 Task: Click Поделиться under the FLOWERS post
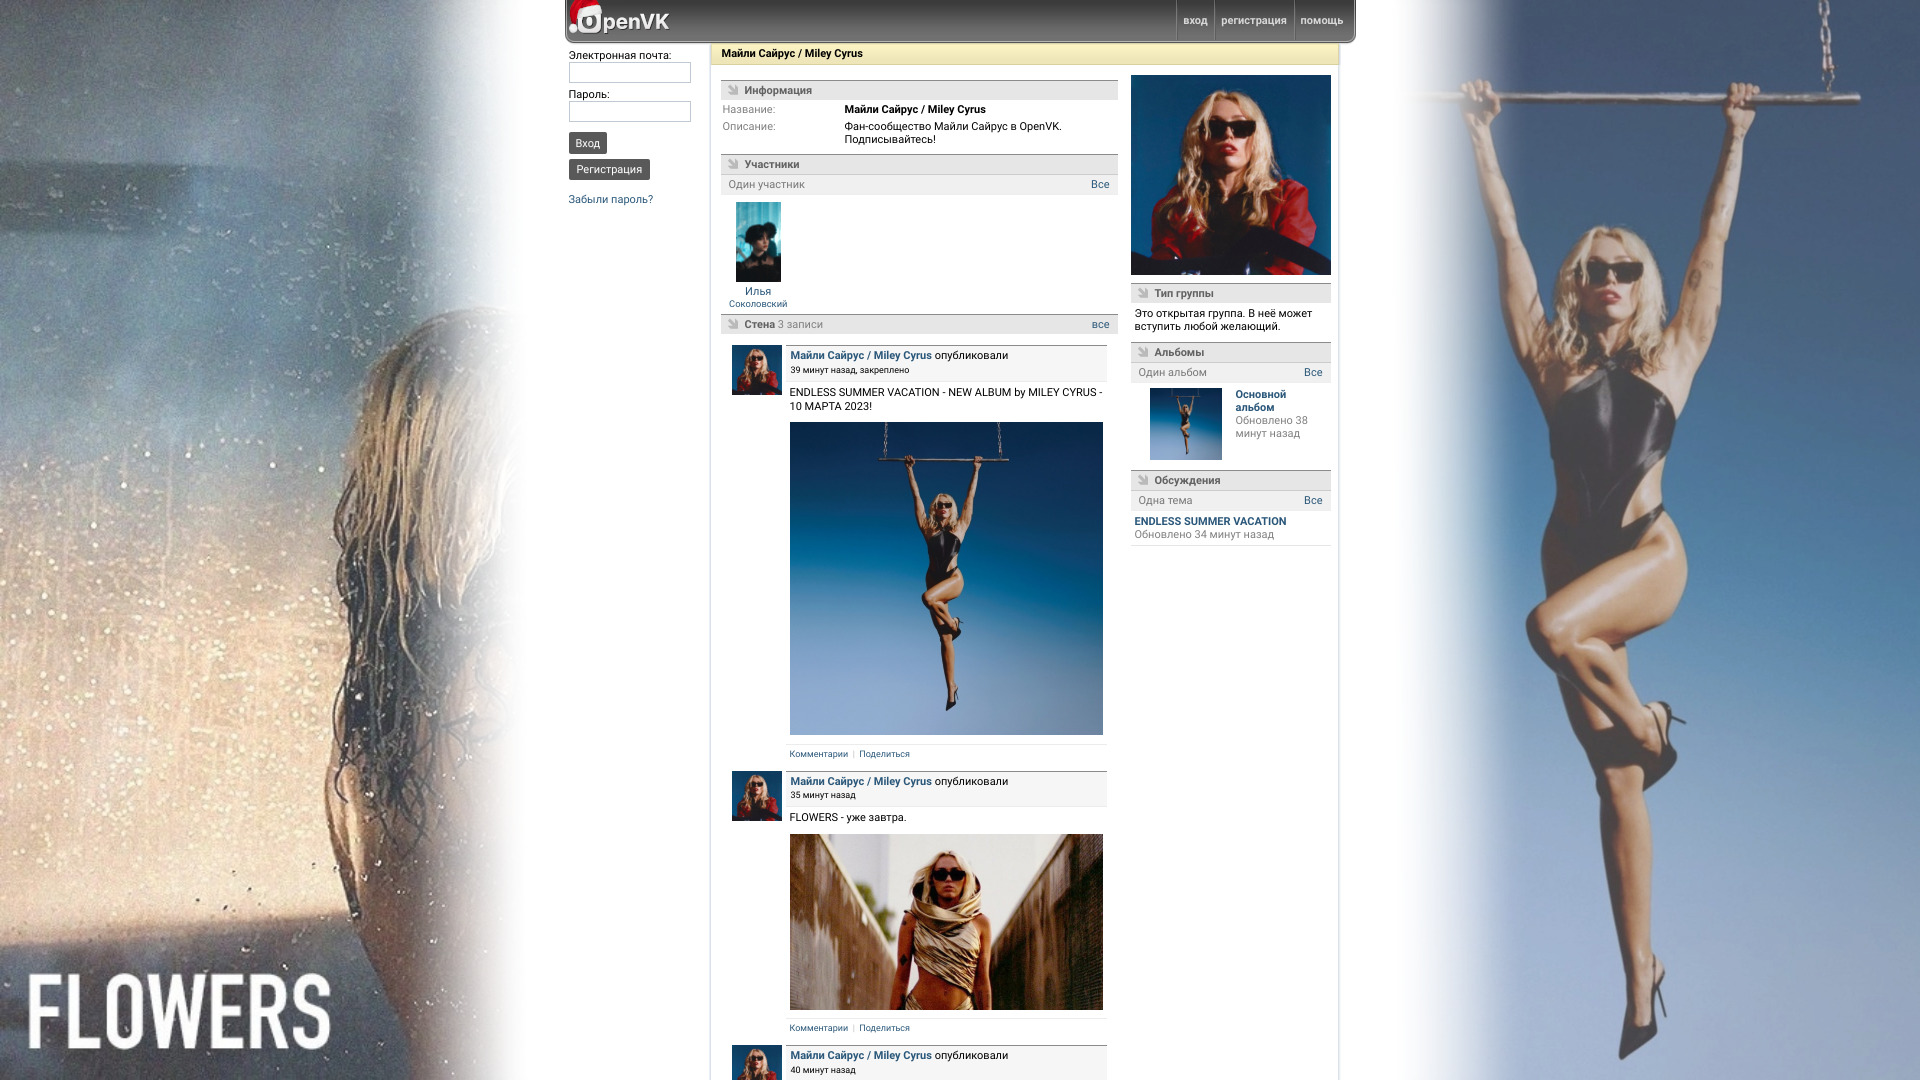tap(884, 1028)
